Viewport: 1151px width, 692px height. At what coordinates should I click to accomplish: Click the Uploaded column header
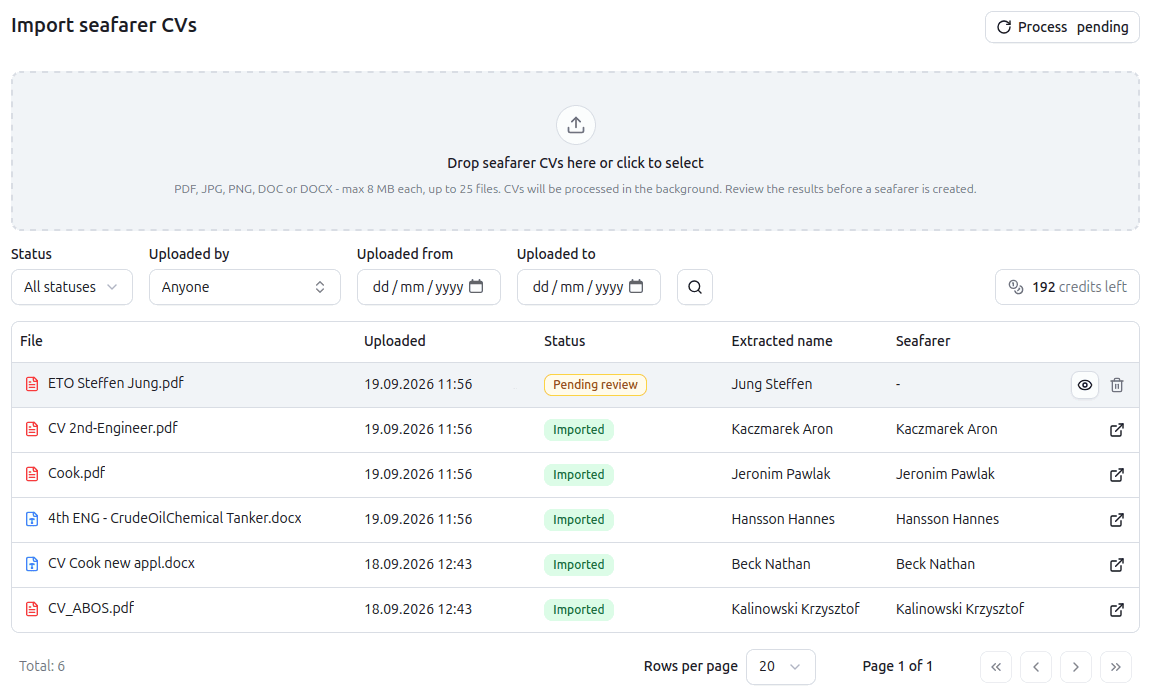(395, 341)
